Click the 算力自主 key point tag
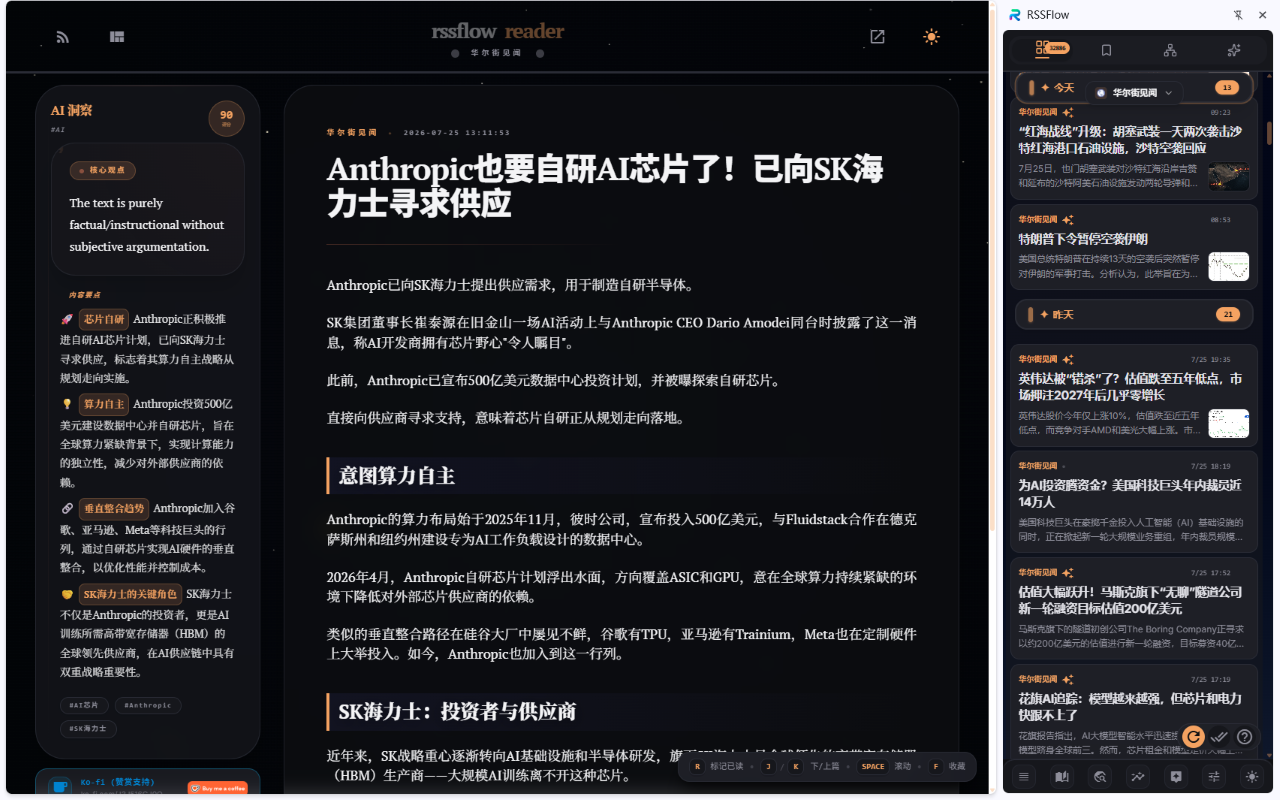This screenshot has height=800, width=1280. point(104,404)
